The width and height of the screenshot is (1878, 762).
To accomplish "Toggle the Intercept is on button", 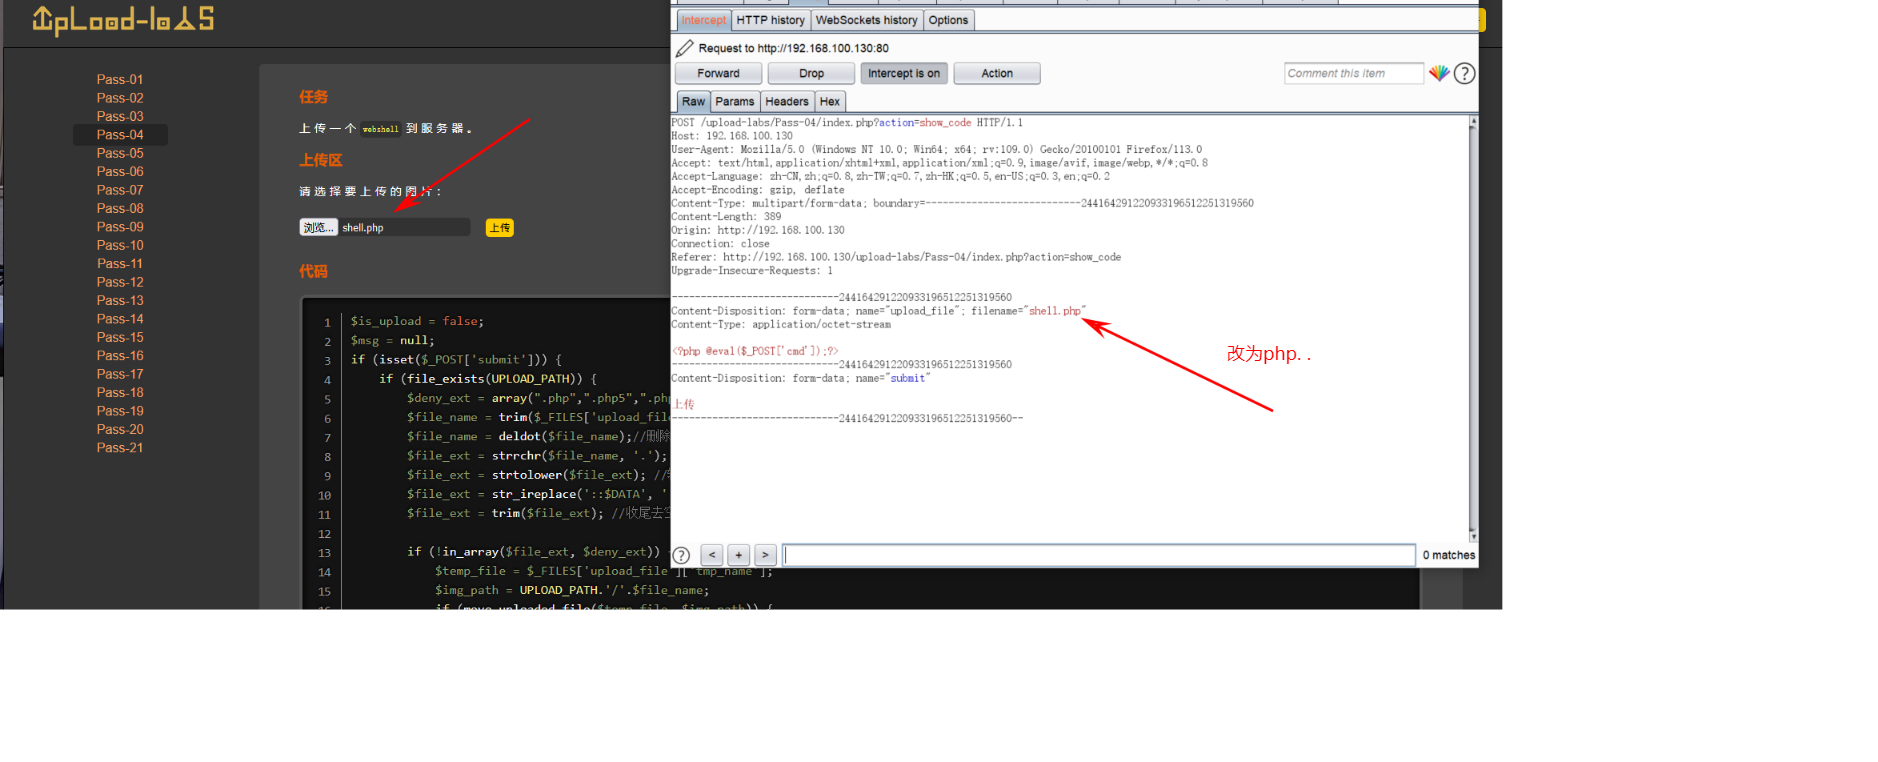I will point(904,73).
